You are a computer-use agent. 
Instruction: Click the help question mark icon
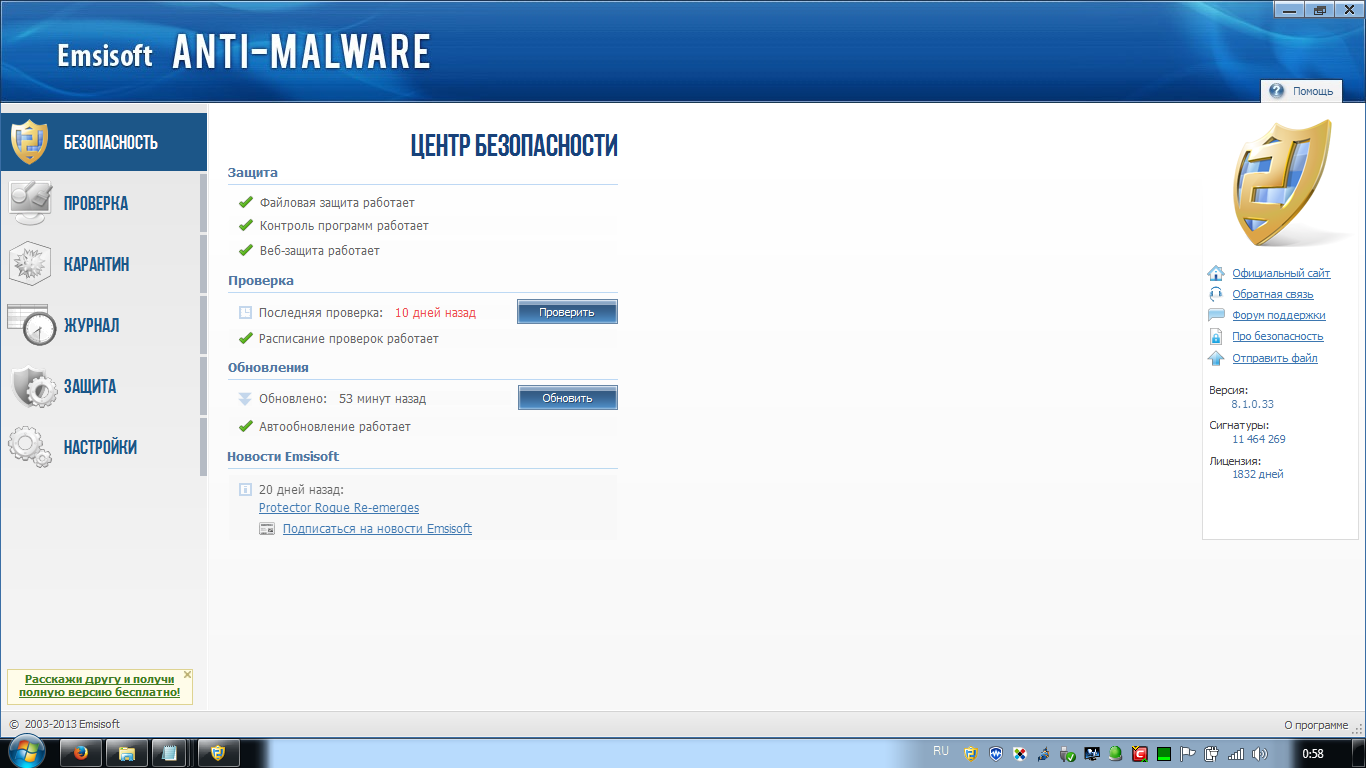[1277, 91]
